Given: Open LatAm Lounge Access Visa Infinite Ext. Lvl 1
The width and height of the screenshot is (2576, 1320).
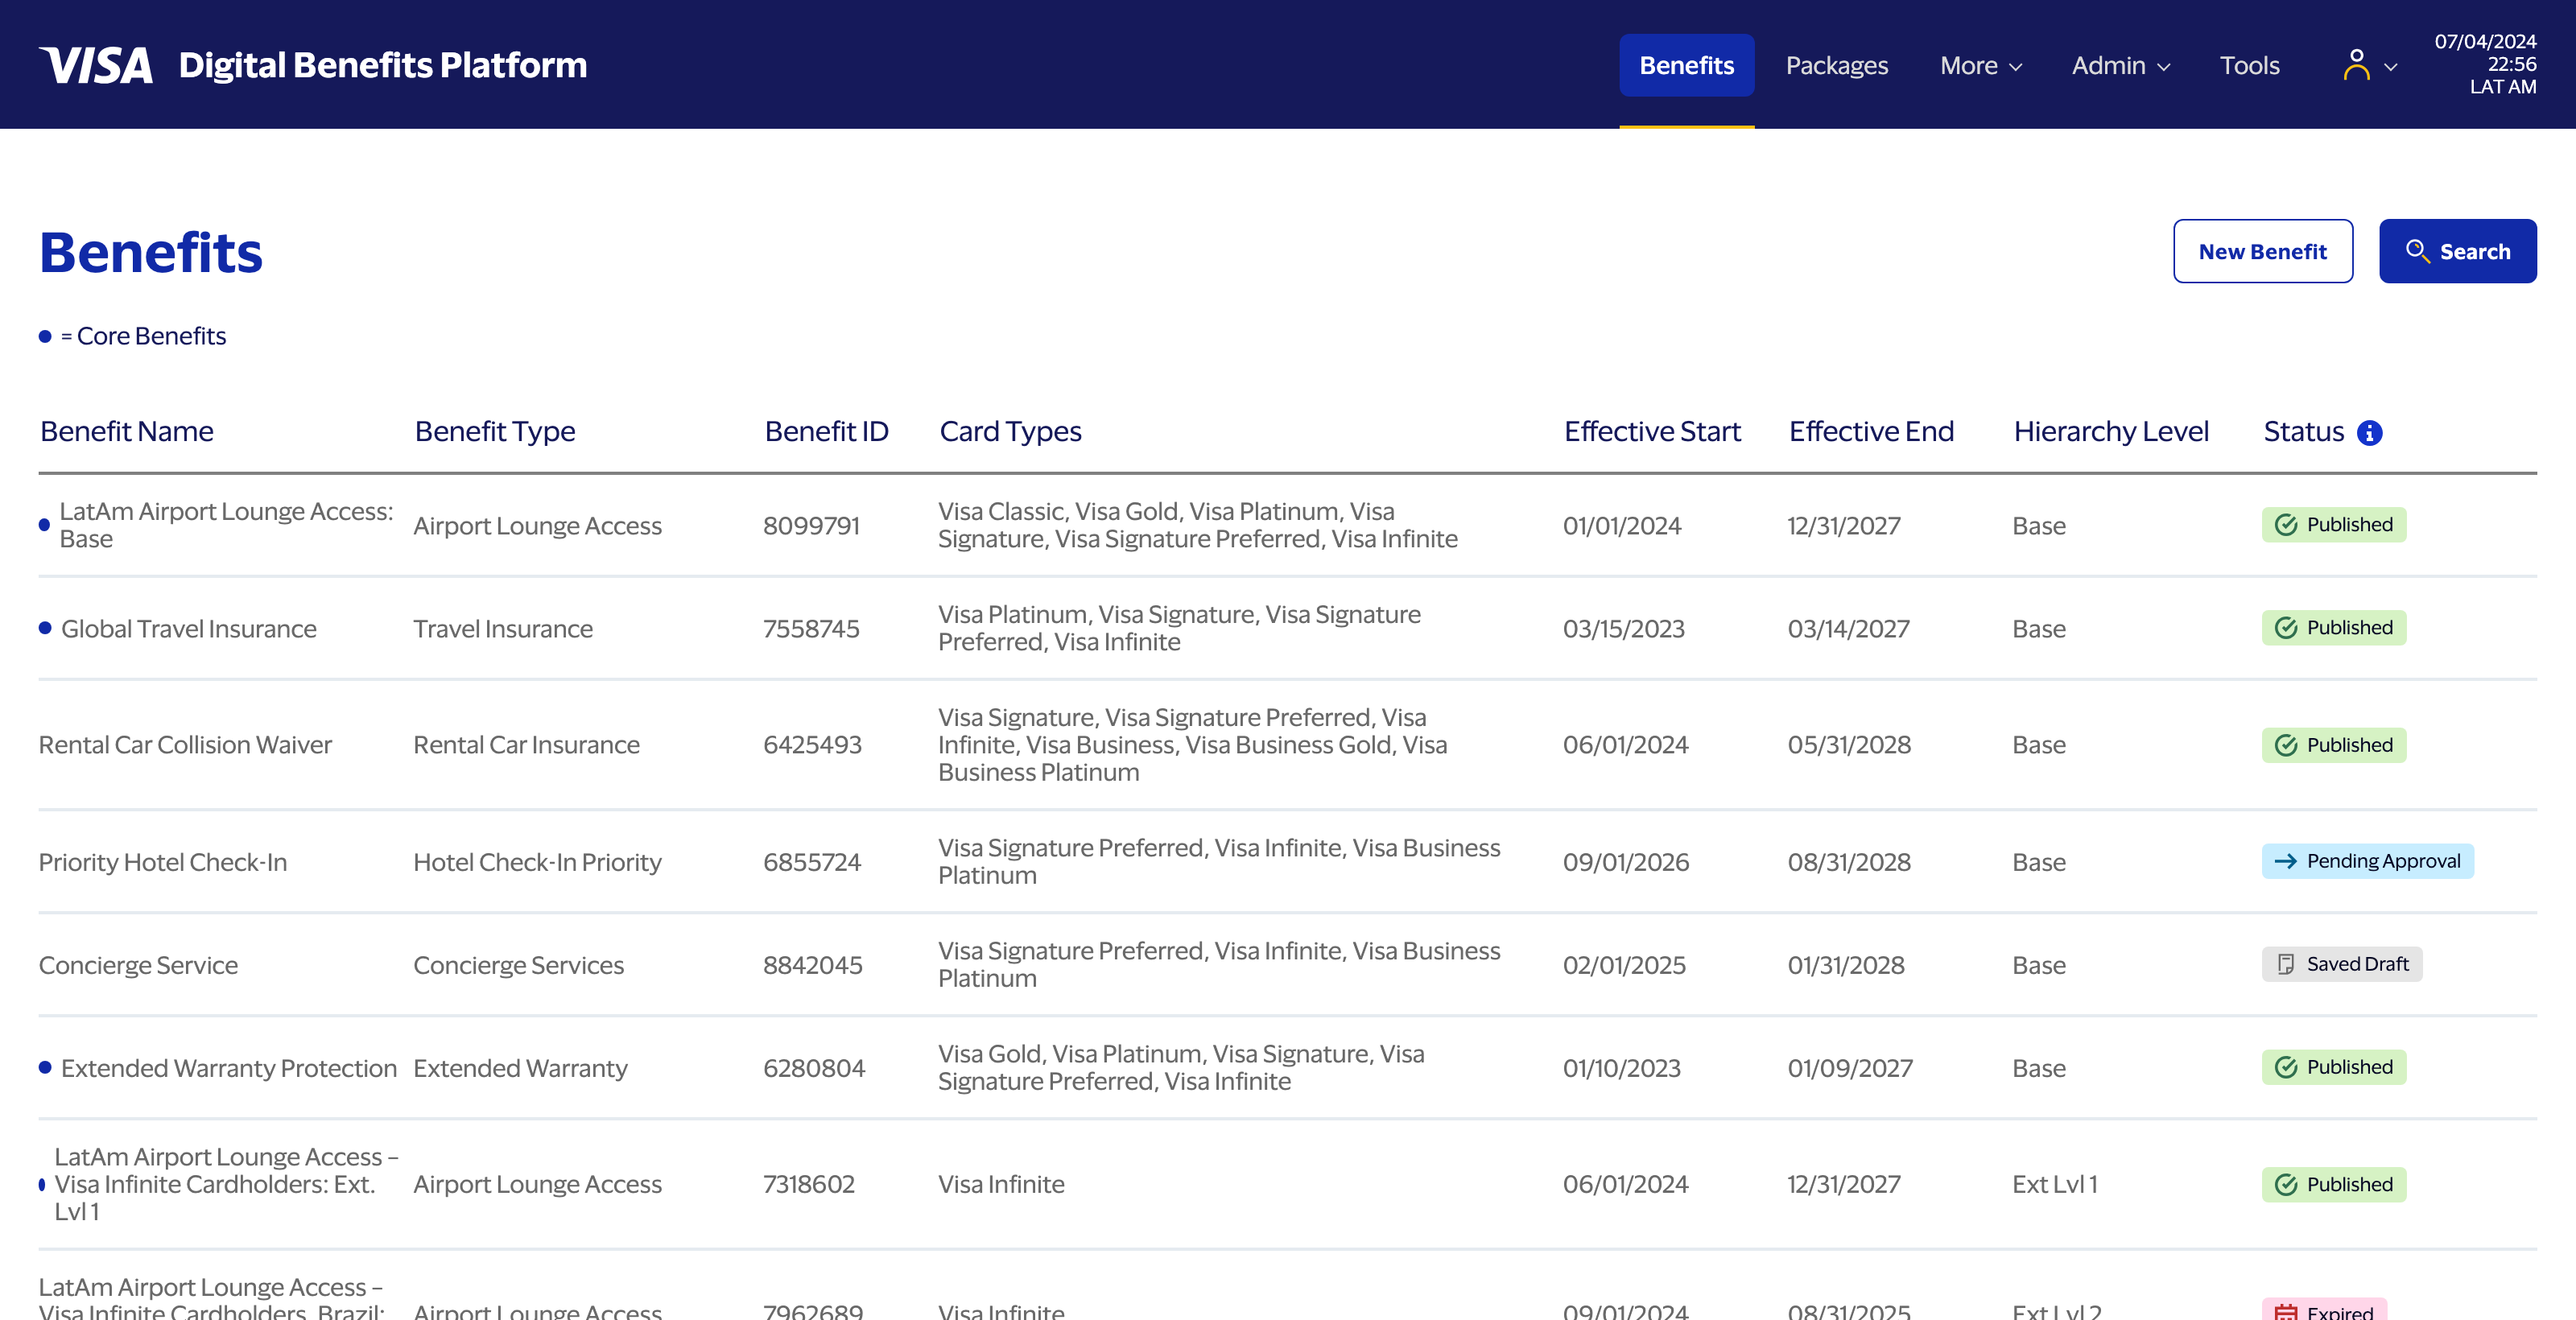Looking at the screenshot, I should (x=226, y=1184).
